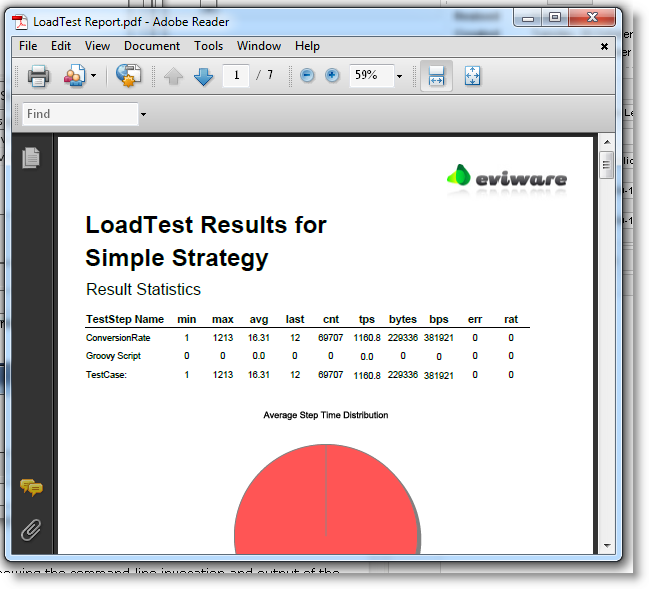Close the Adobe Reader window
The image size is (649, 589).
coord(592,18)
